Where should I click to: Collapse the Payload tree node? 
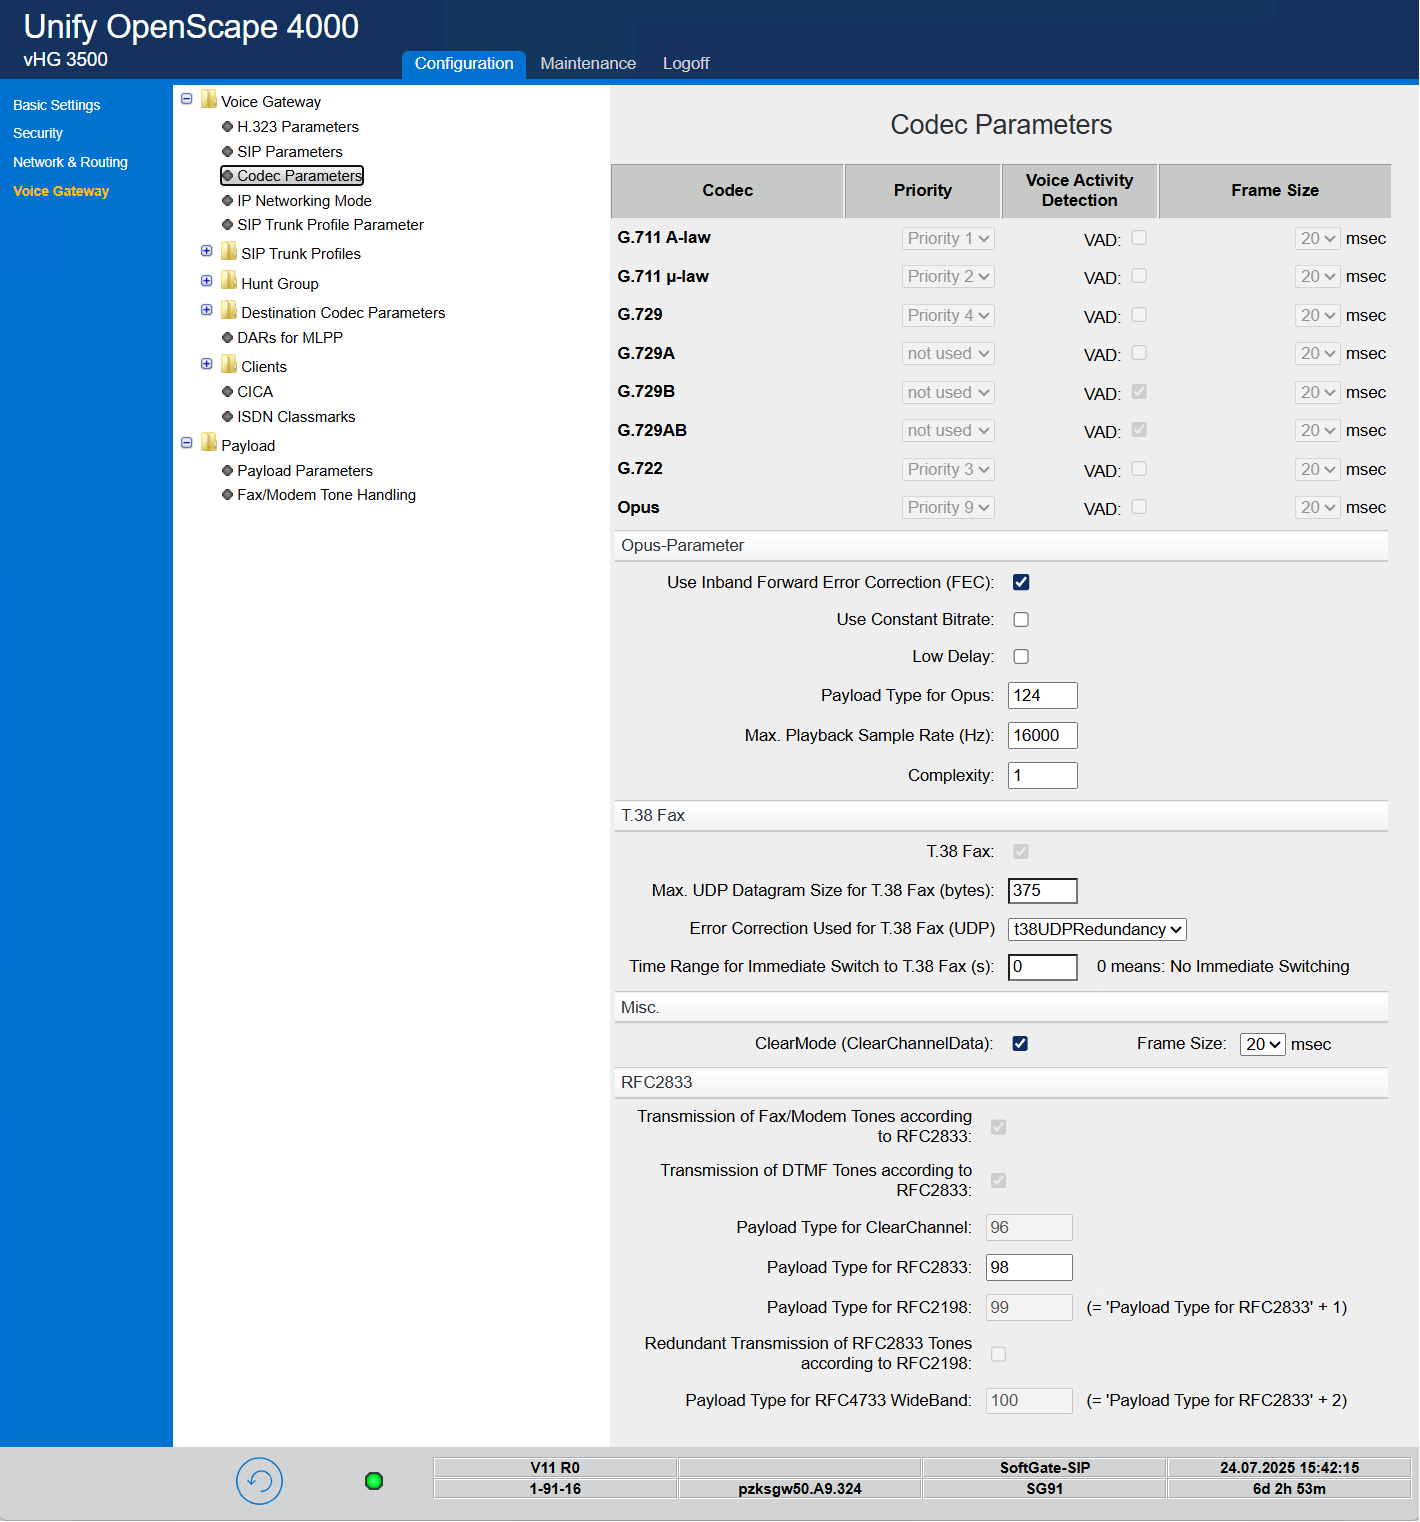(x=187, y=442)
